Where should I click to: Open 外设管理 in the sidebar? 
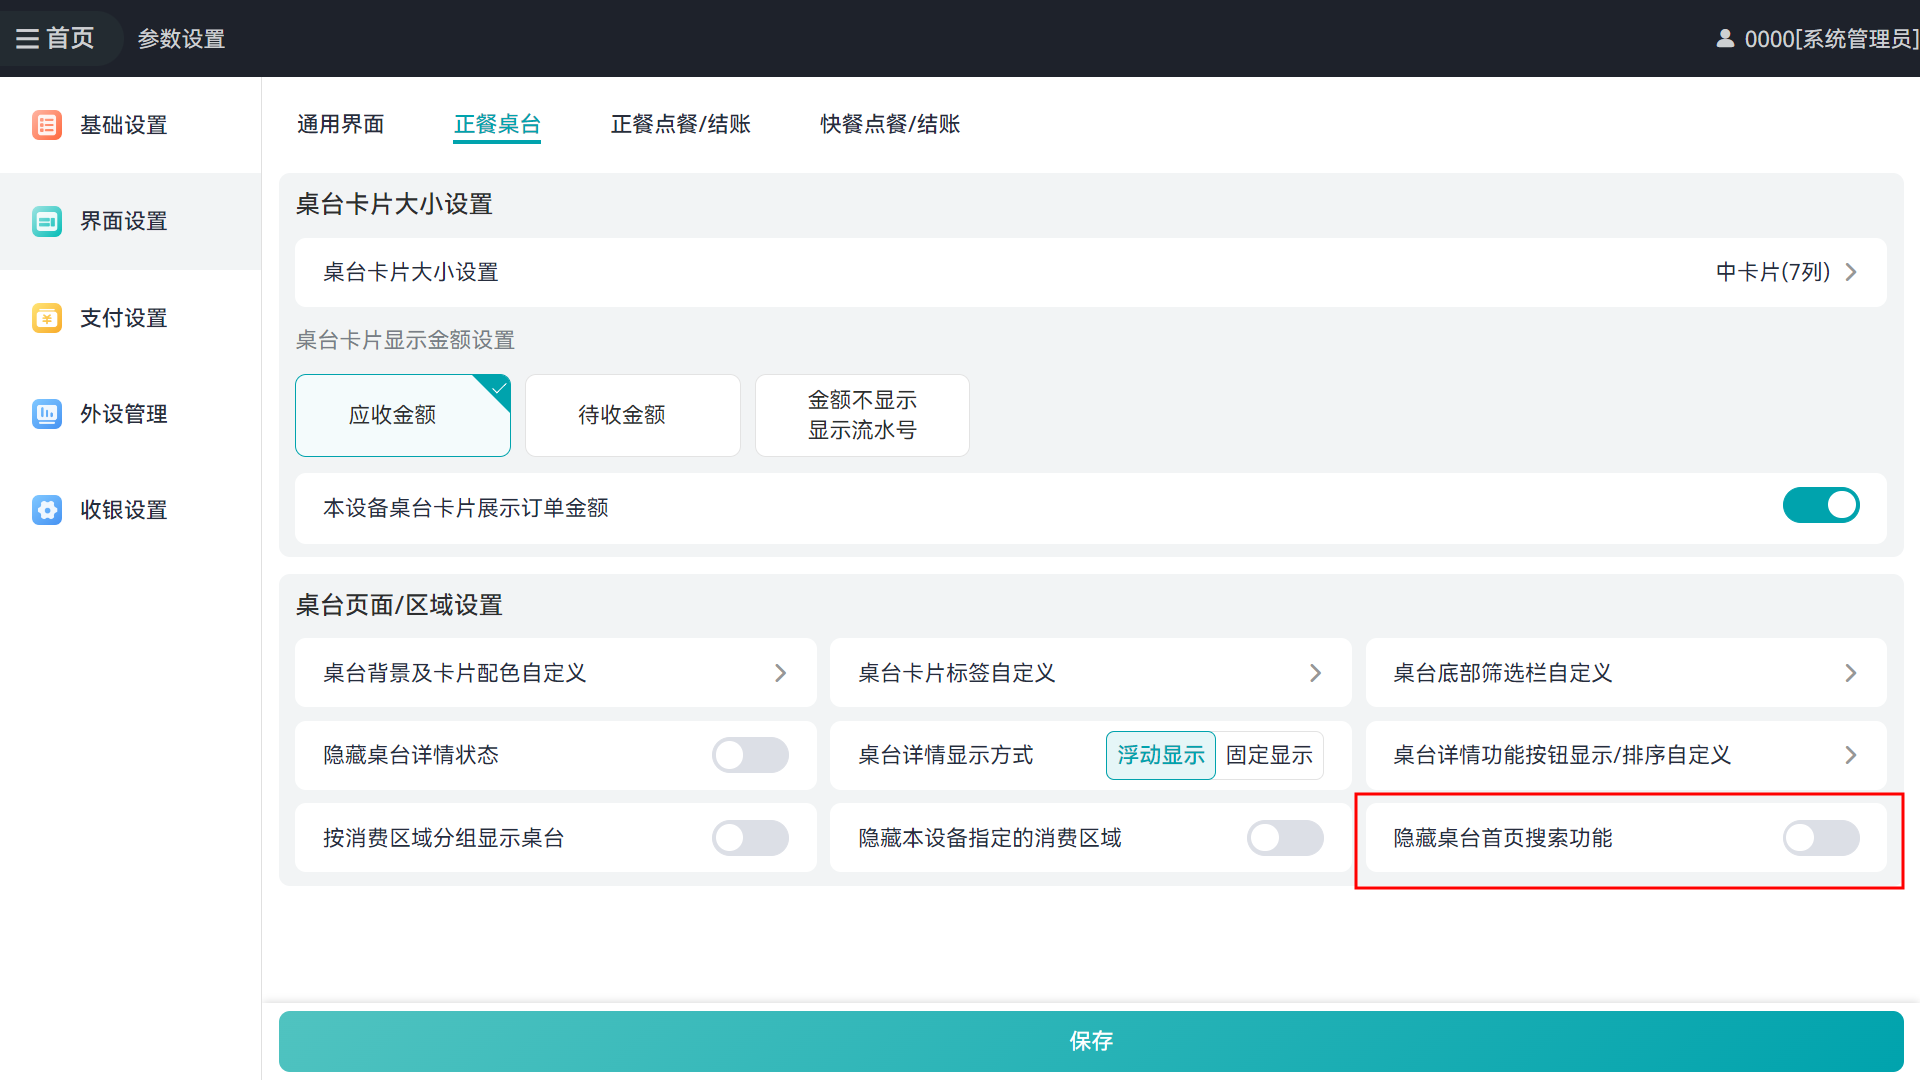point(130,414)
